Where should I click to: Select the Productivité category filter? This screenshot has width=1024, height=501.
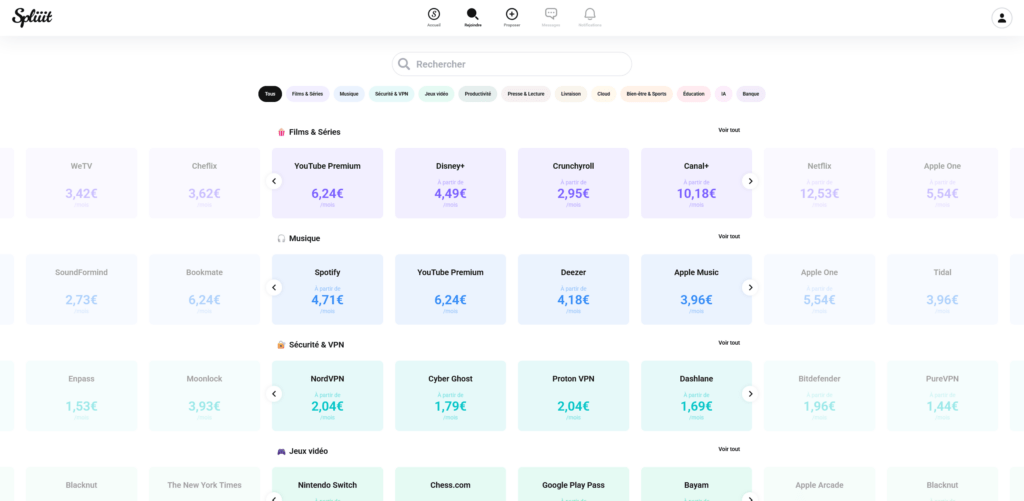478,94
